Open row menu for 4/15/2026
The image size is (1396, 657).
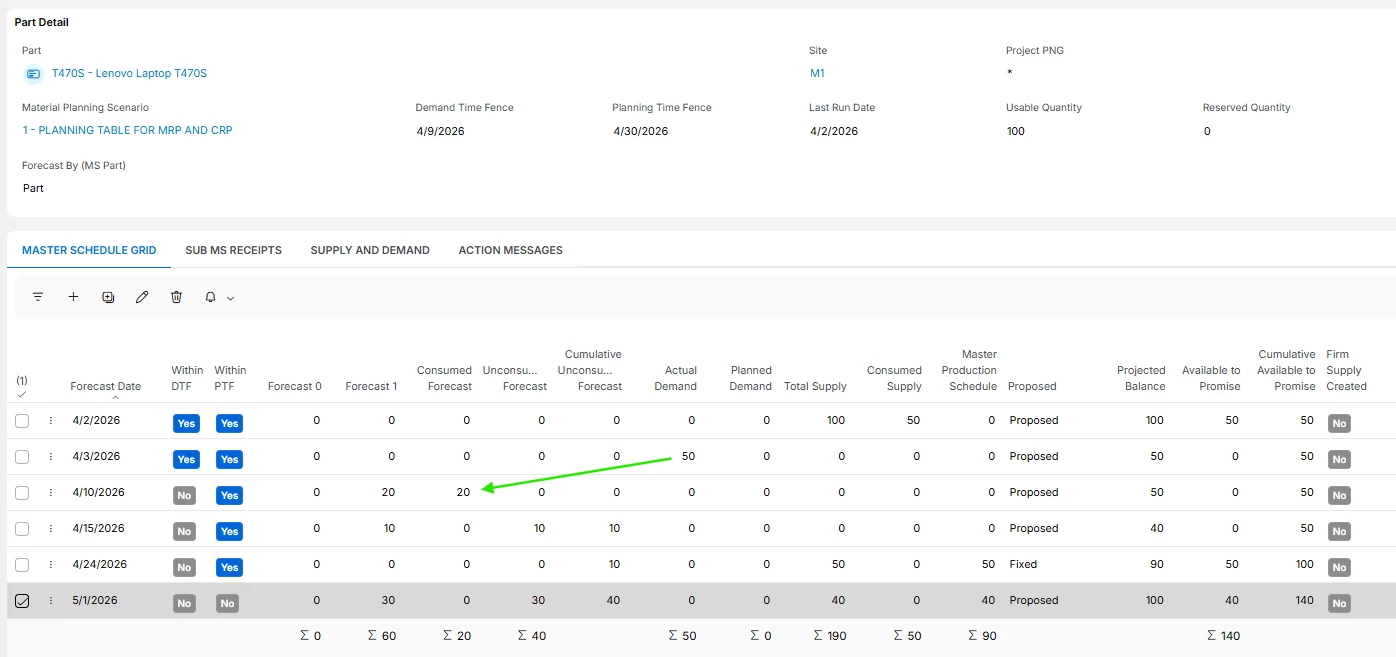click(x=51, y=529)
